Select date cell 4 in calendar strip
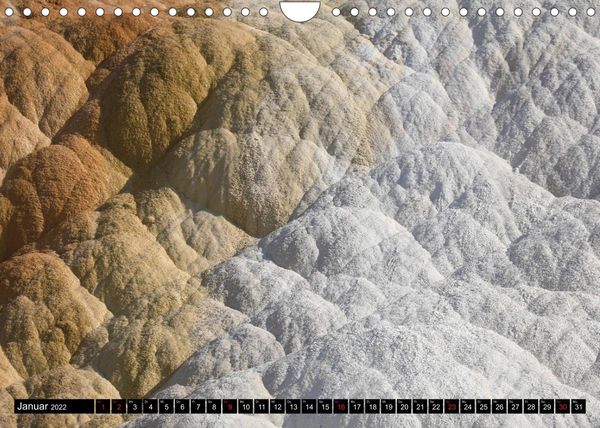 [150, 407]
